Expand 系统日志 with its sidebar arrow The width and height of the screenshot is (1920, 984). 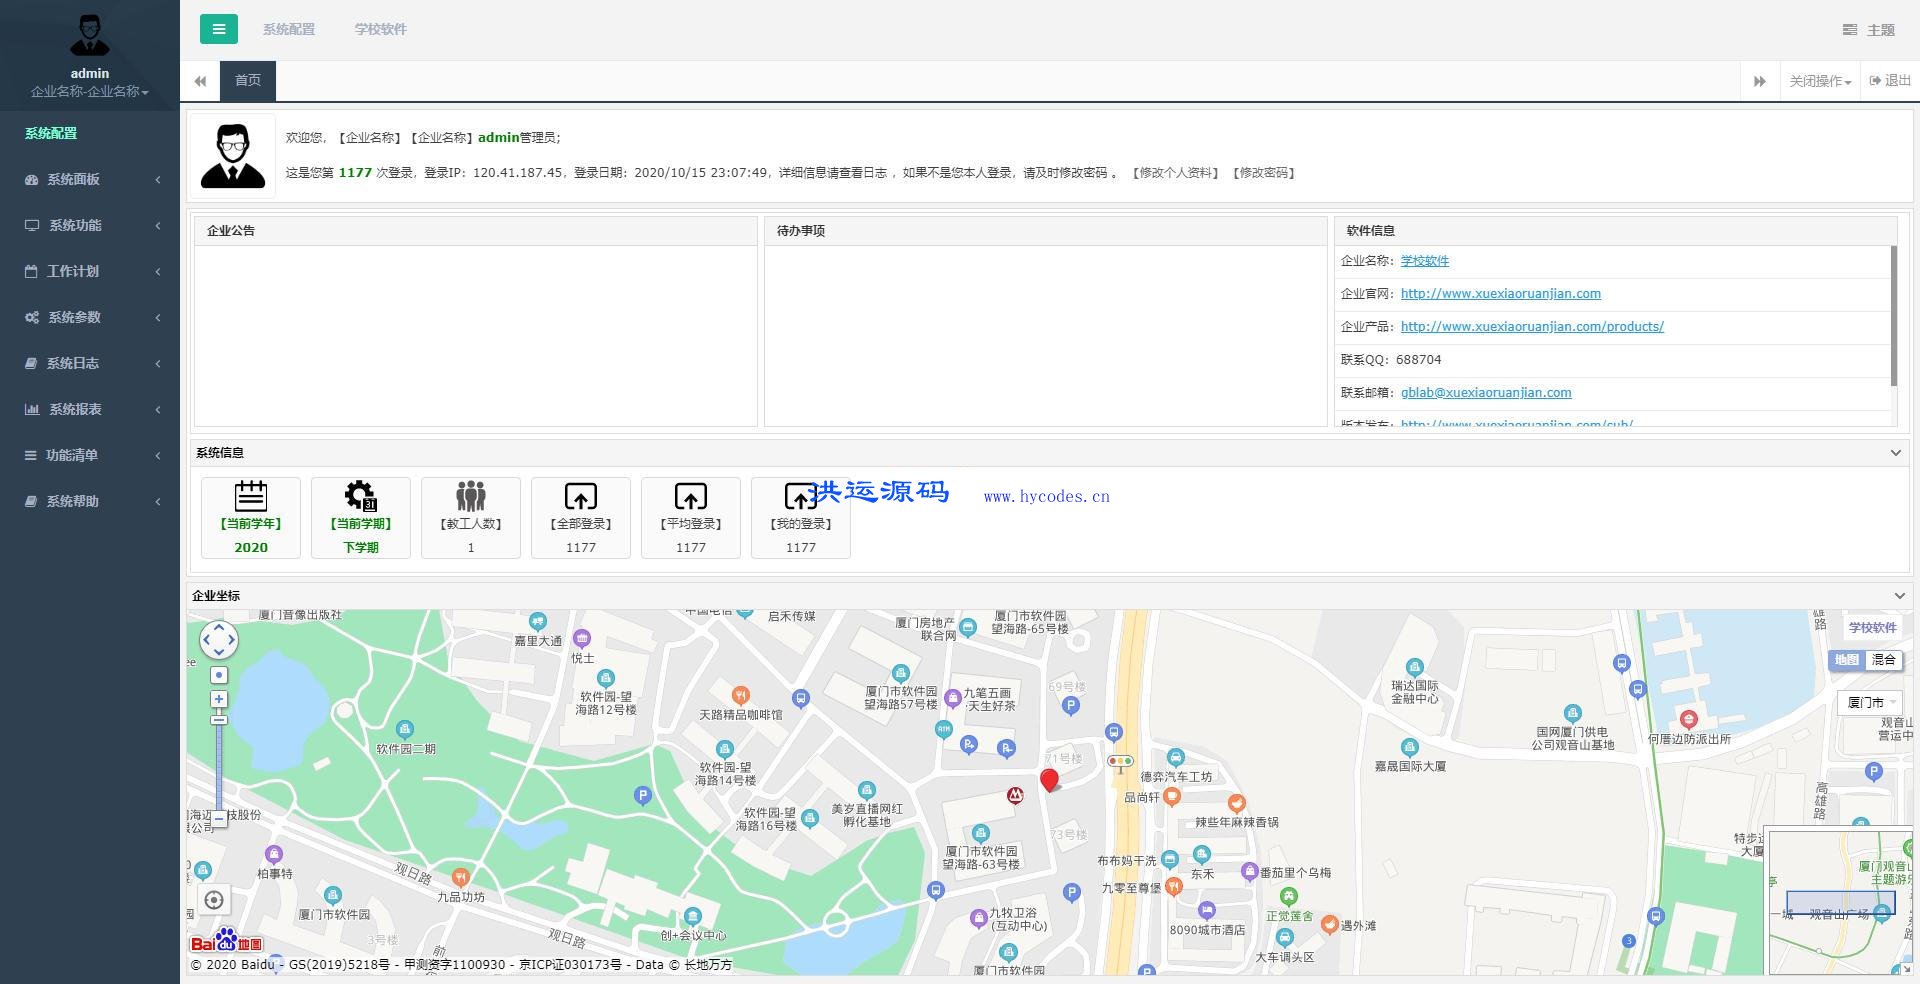(158, 364)
